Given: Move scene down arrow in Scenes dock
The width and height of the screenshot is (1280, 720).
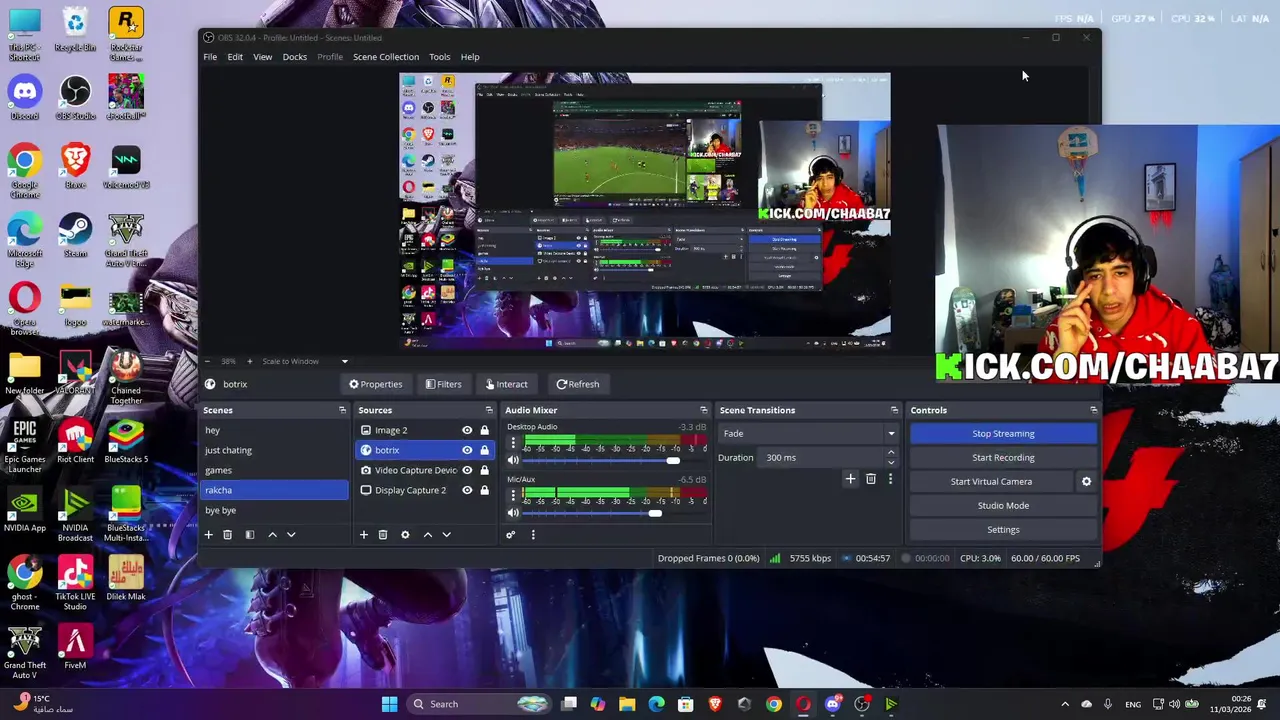Looking at the screenshot, I should click(291, 535).
